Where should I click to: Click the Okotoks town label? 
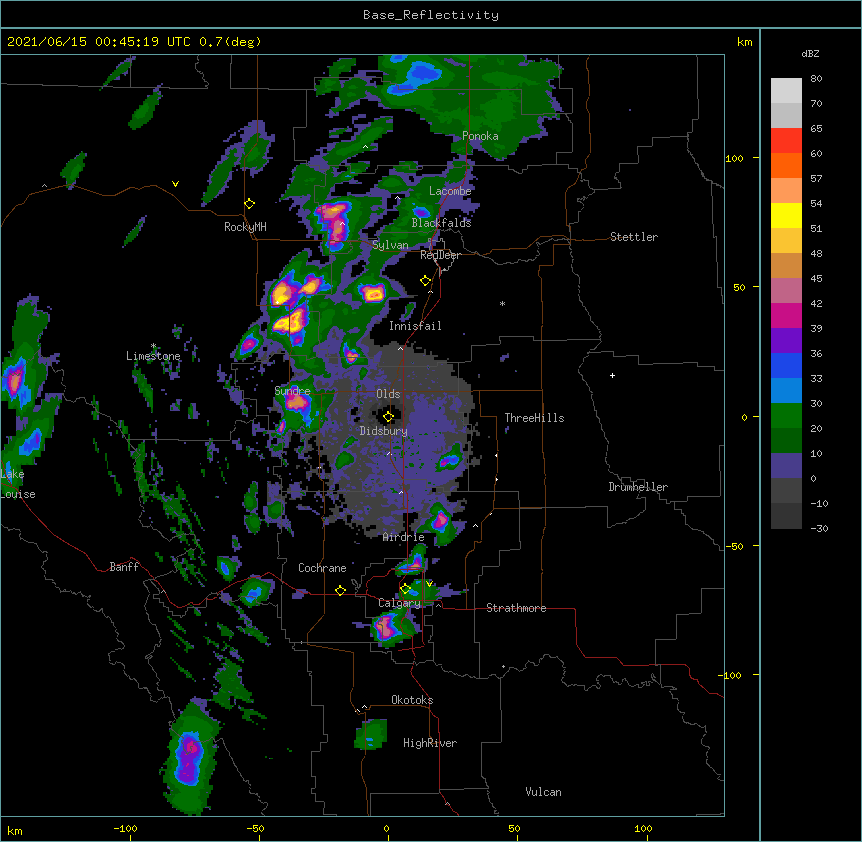pyautogui.click(x=412, y=700)
